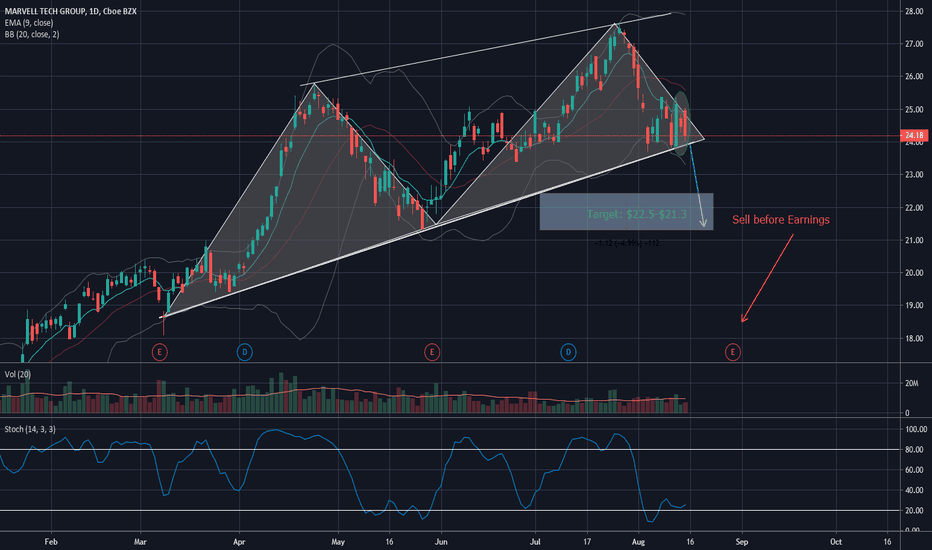
Task: Click the 28.00 price axis label
Action: click(x=914, y=11)
